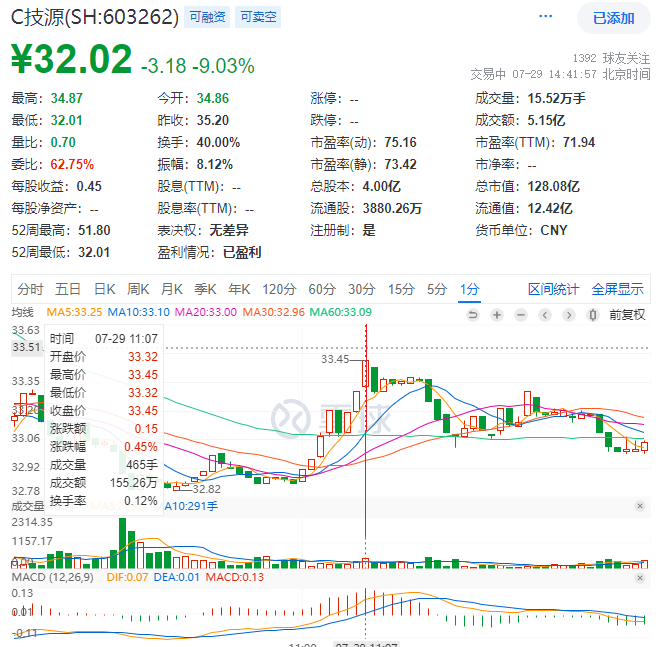The image size is (670, 647).
Task: Open the three-dot more options menu
Action: tap(545, 17)
